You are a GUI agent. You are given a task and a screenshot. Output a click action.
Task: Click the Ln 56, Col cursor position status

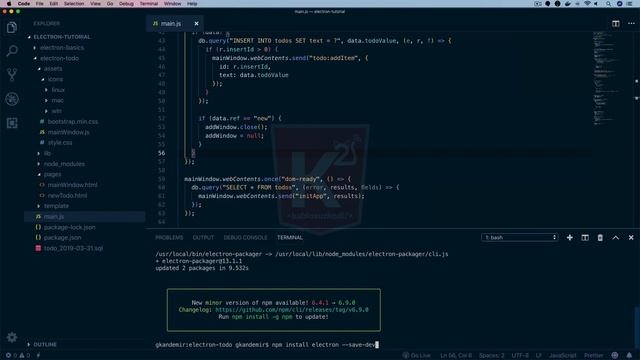click(x=456, y=355)
